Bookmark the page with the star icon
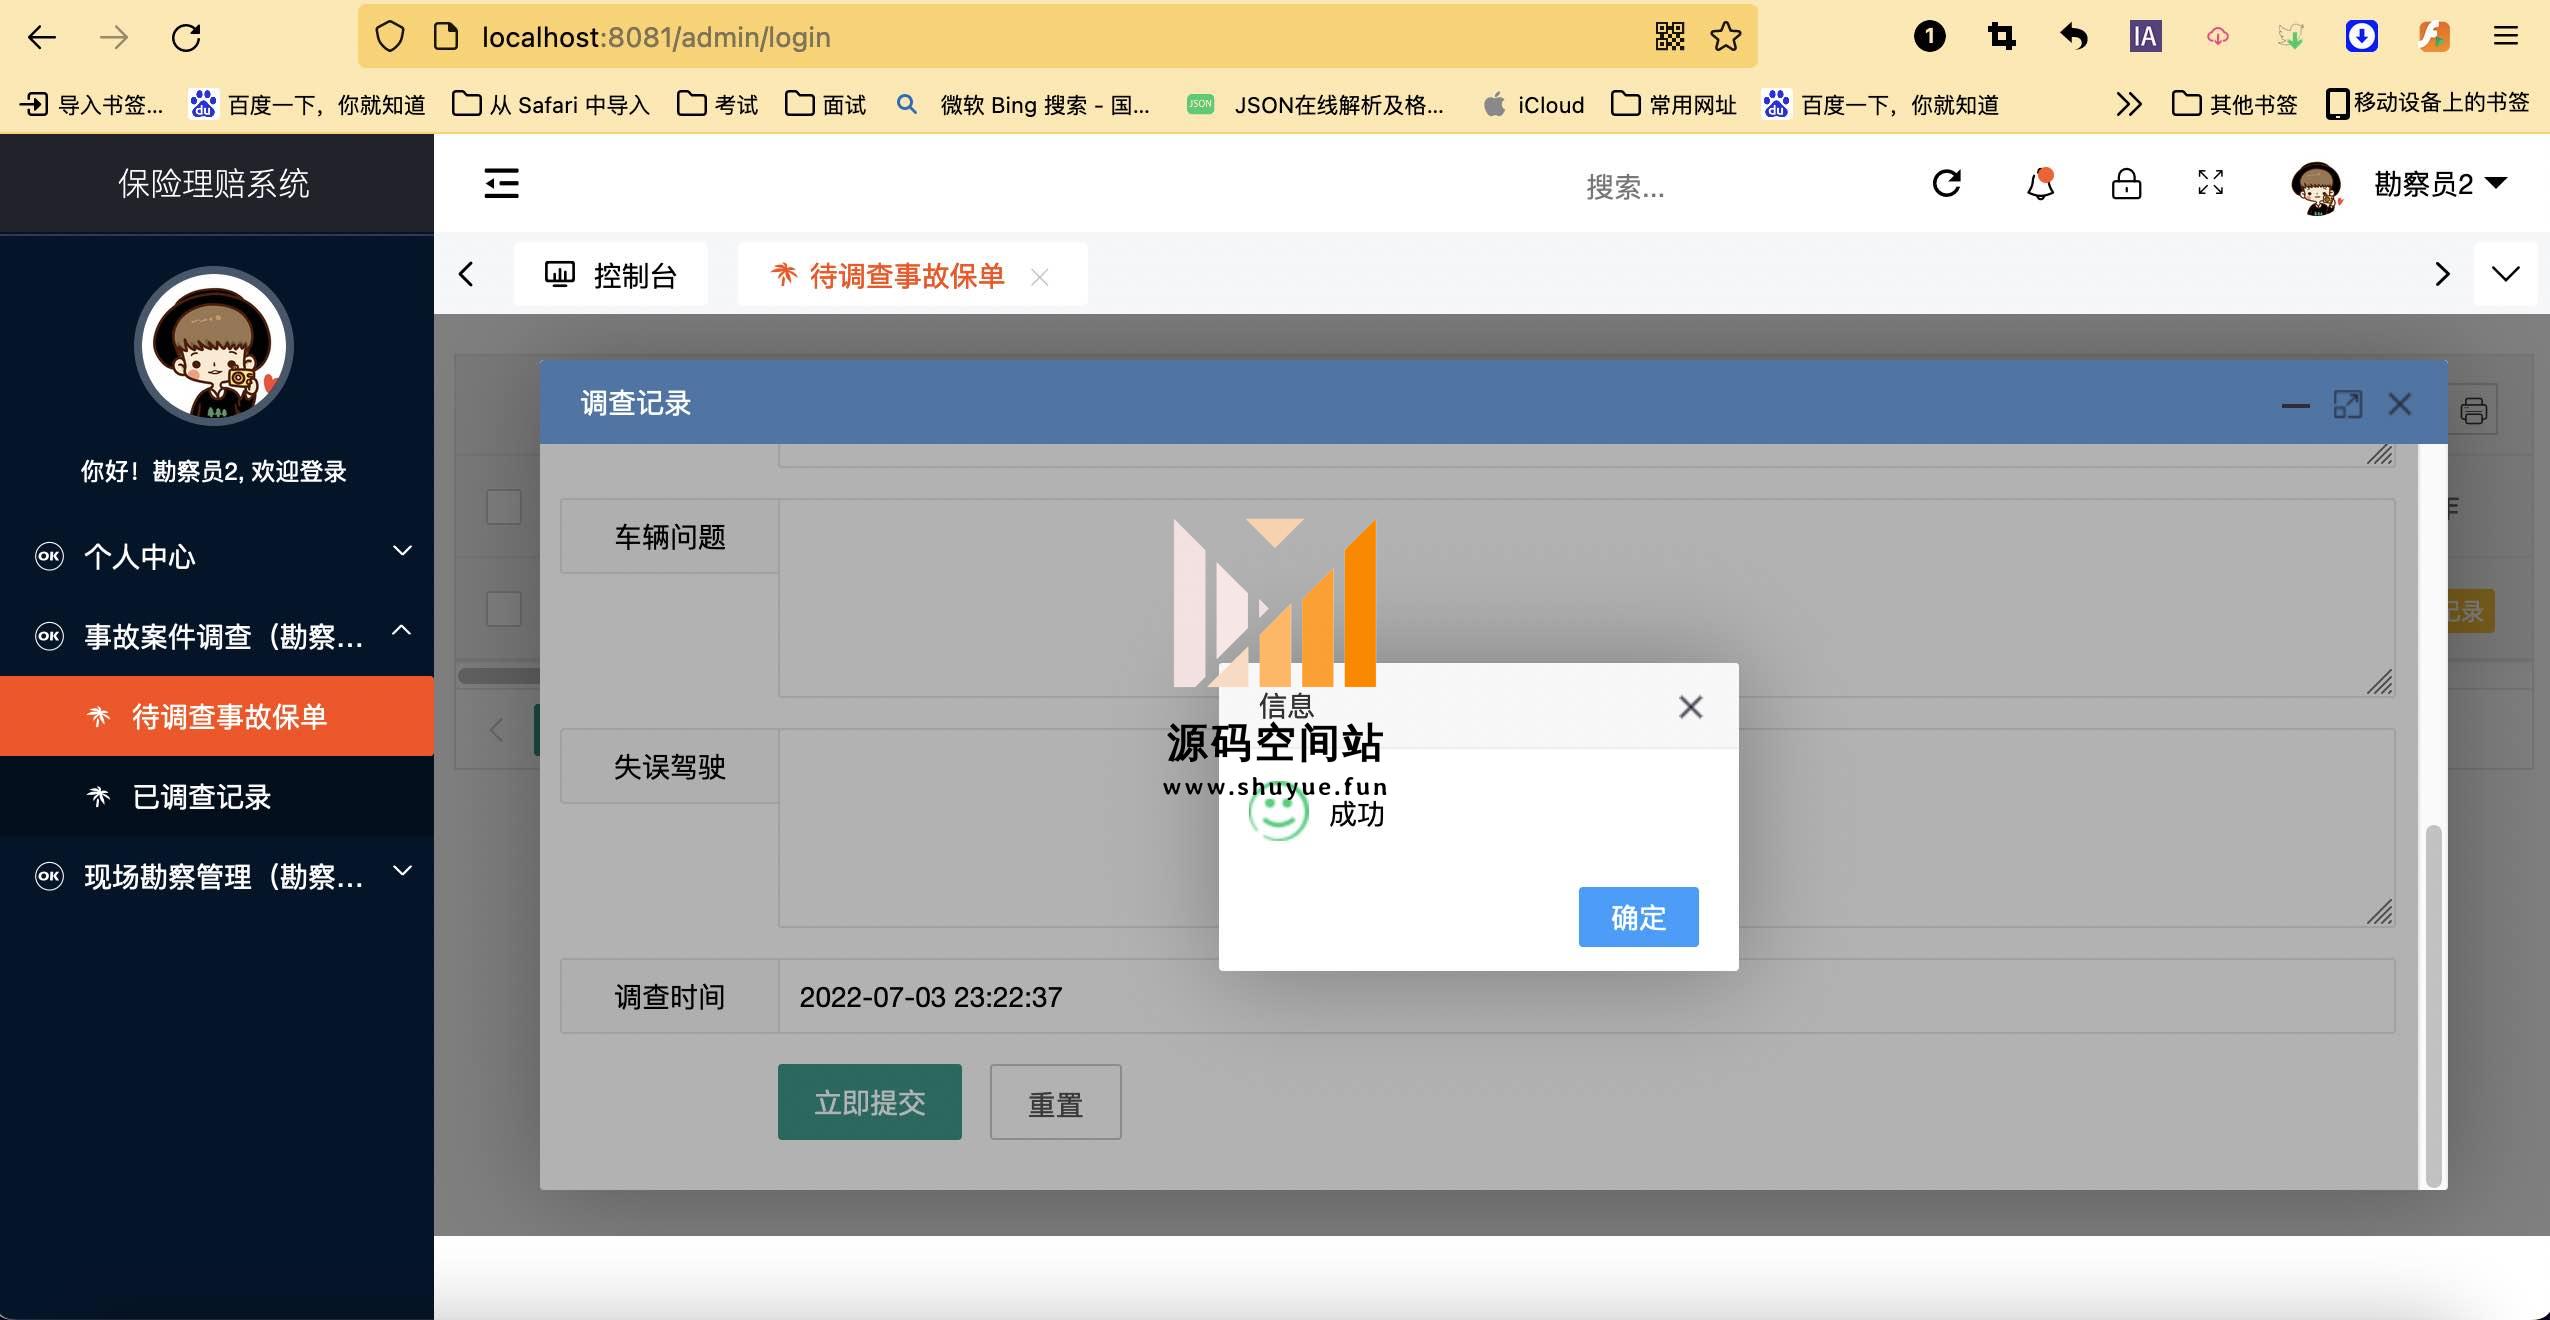The image size is (2550, 1320). coord(1725,37)
